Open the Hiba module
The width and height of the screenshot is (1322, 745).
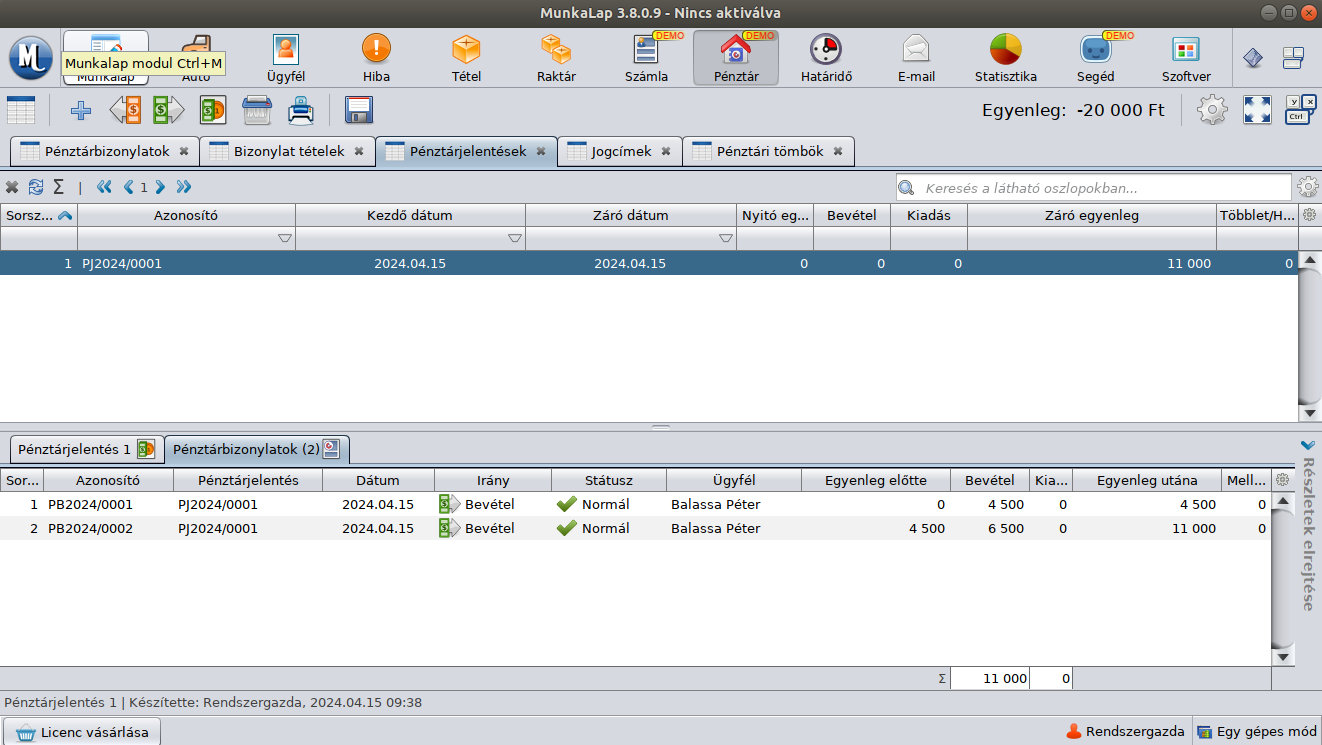pos(376,57)
